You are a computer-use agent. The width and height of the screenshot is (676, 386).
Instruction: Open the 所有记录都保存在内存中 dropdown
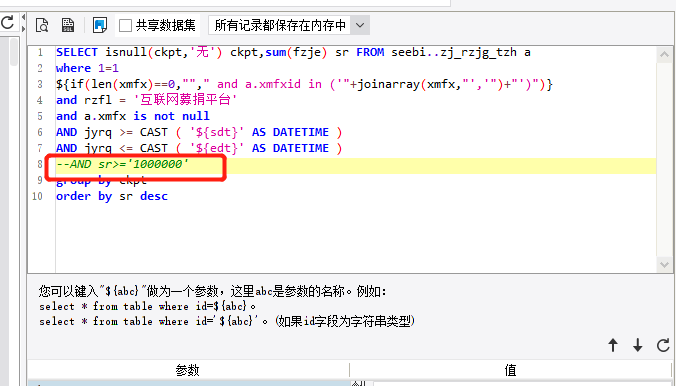[x=289, y=25]
